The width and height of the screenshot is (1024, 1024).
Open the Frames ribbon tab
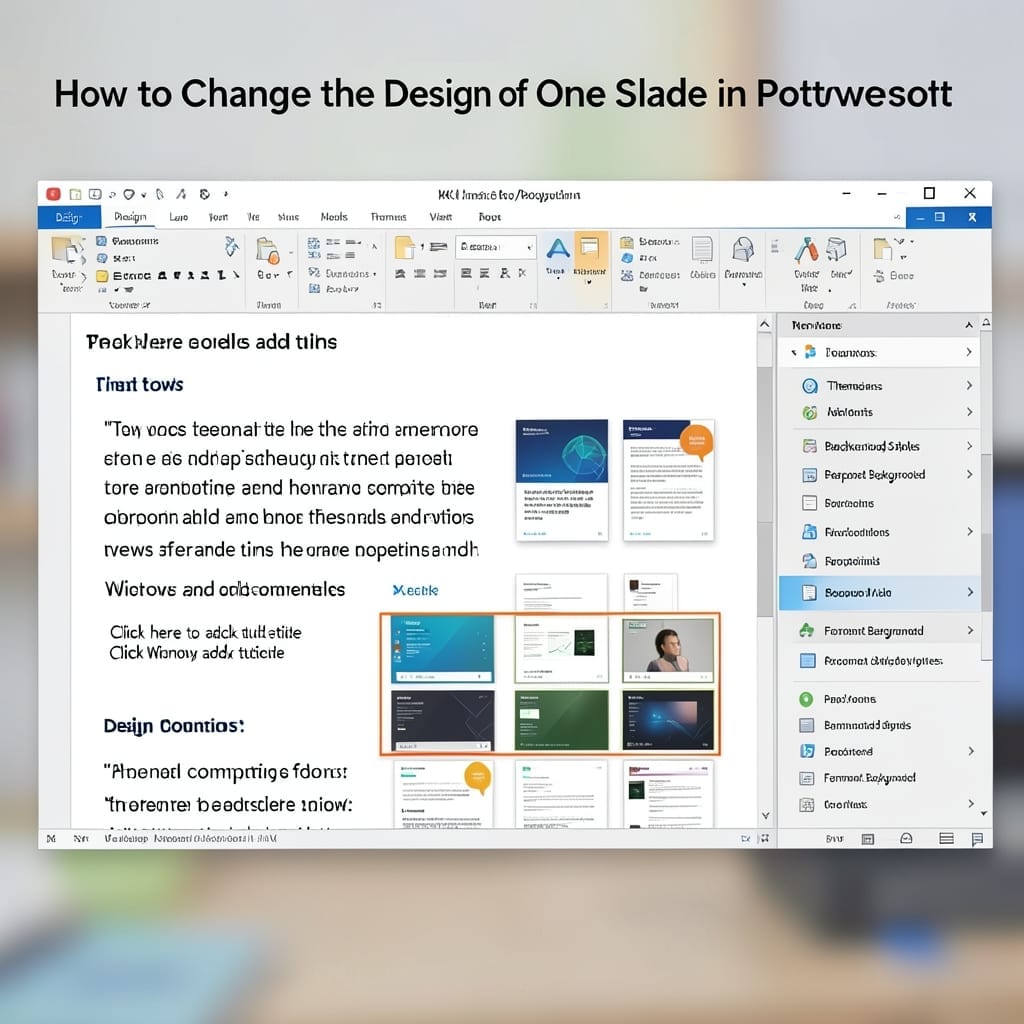pyautogui.click(x=389, y=217)
